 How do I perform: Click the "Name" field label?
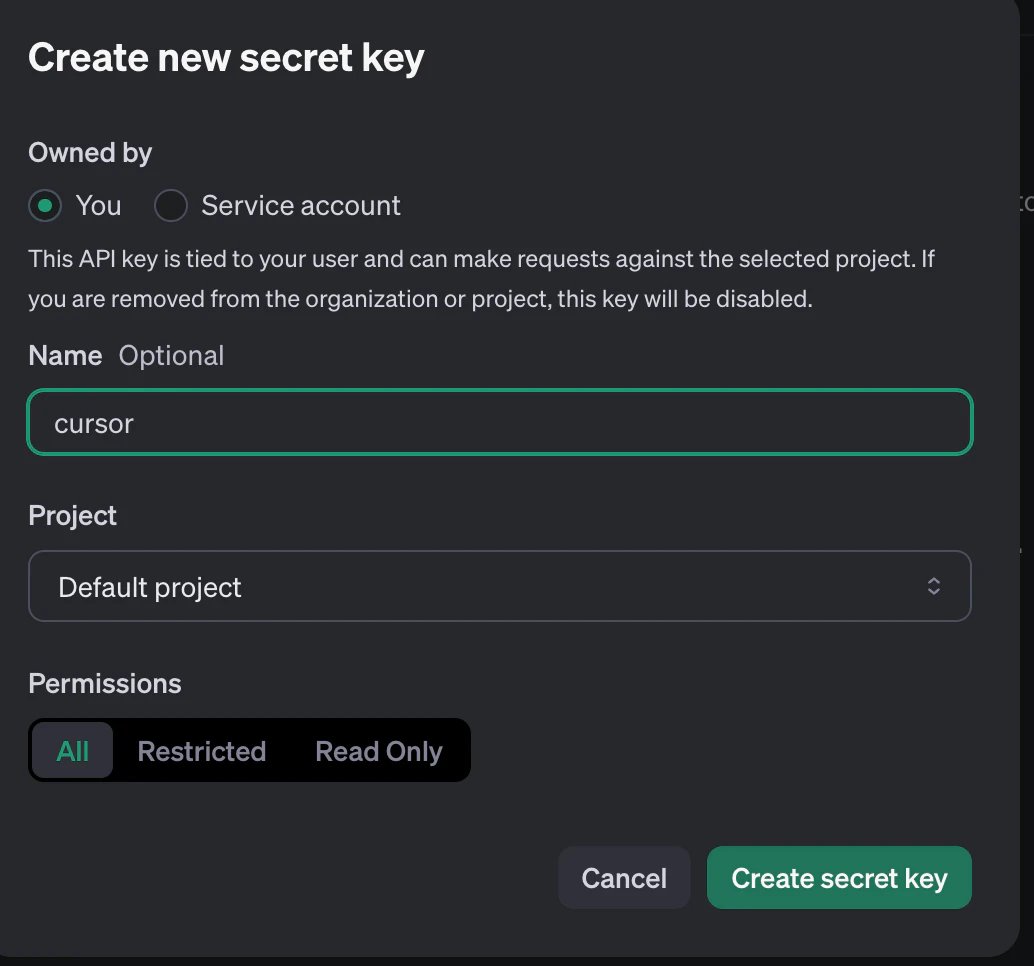[65, 356]
